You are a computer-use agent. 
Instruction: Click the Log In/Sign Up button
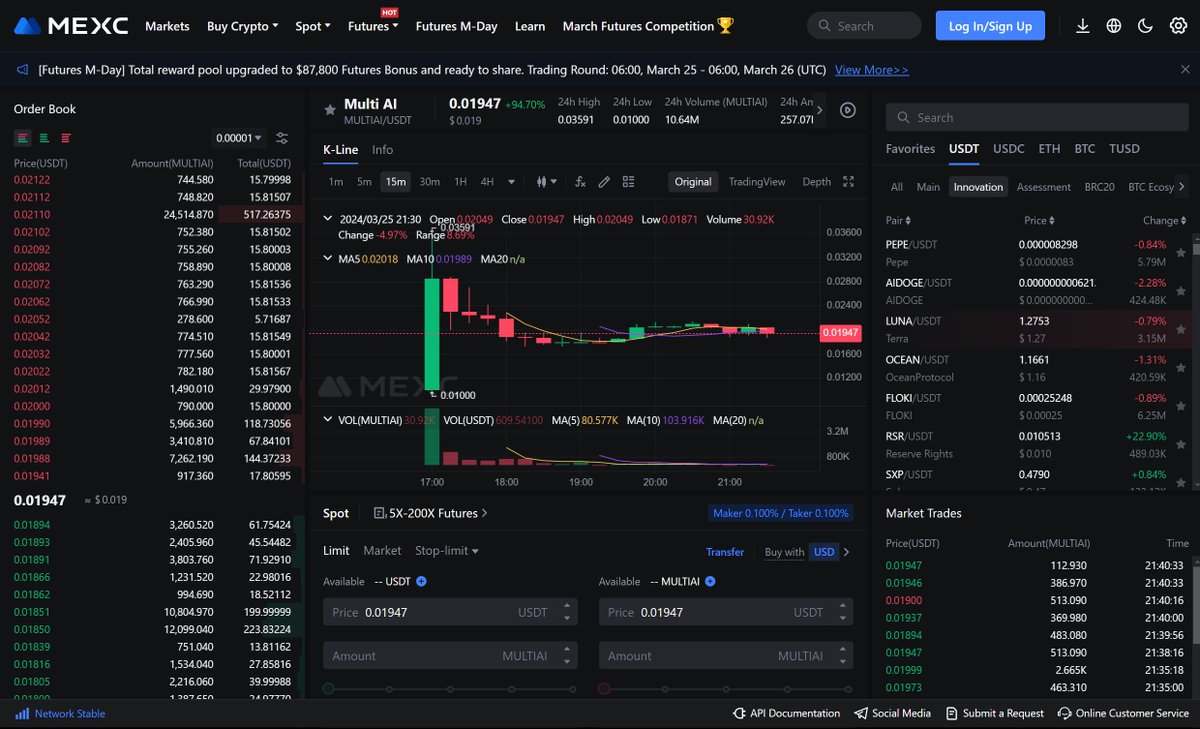[990, 26]
